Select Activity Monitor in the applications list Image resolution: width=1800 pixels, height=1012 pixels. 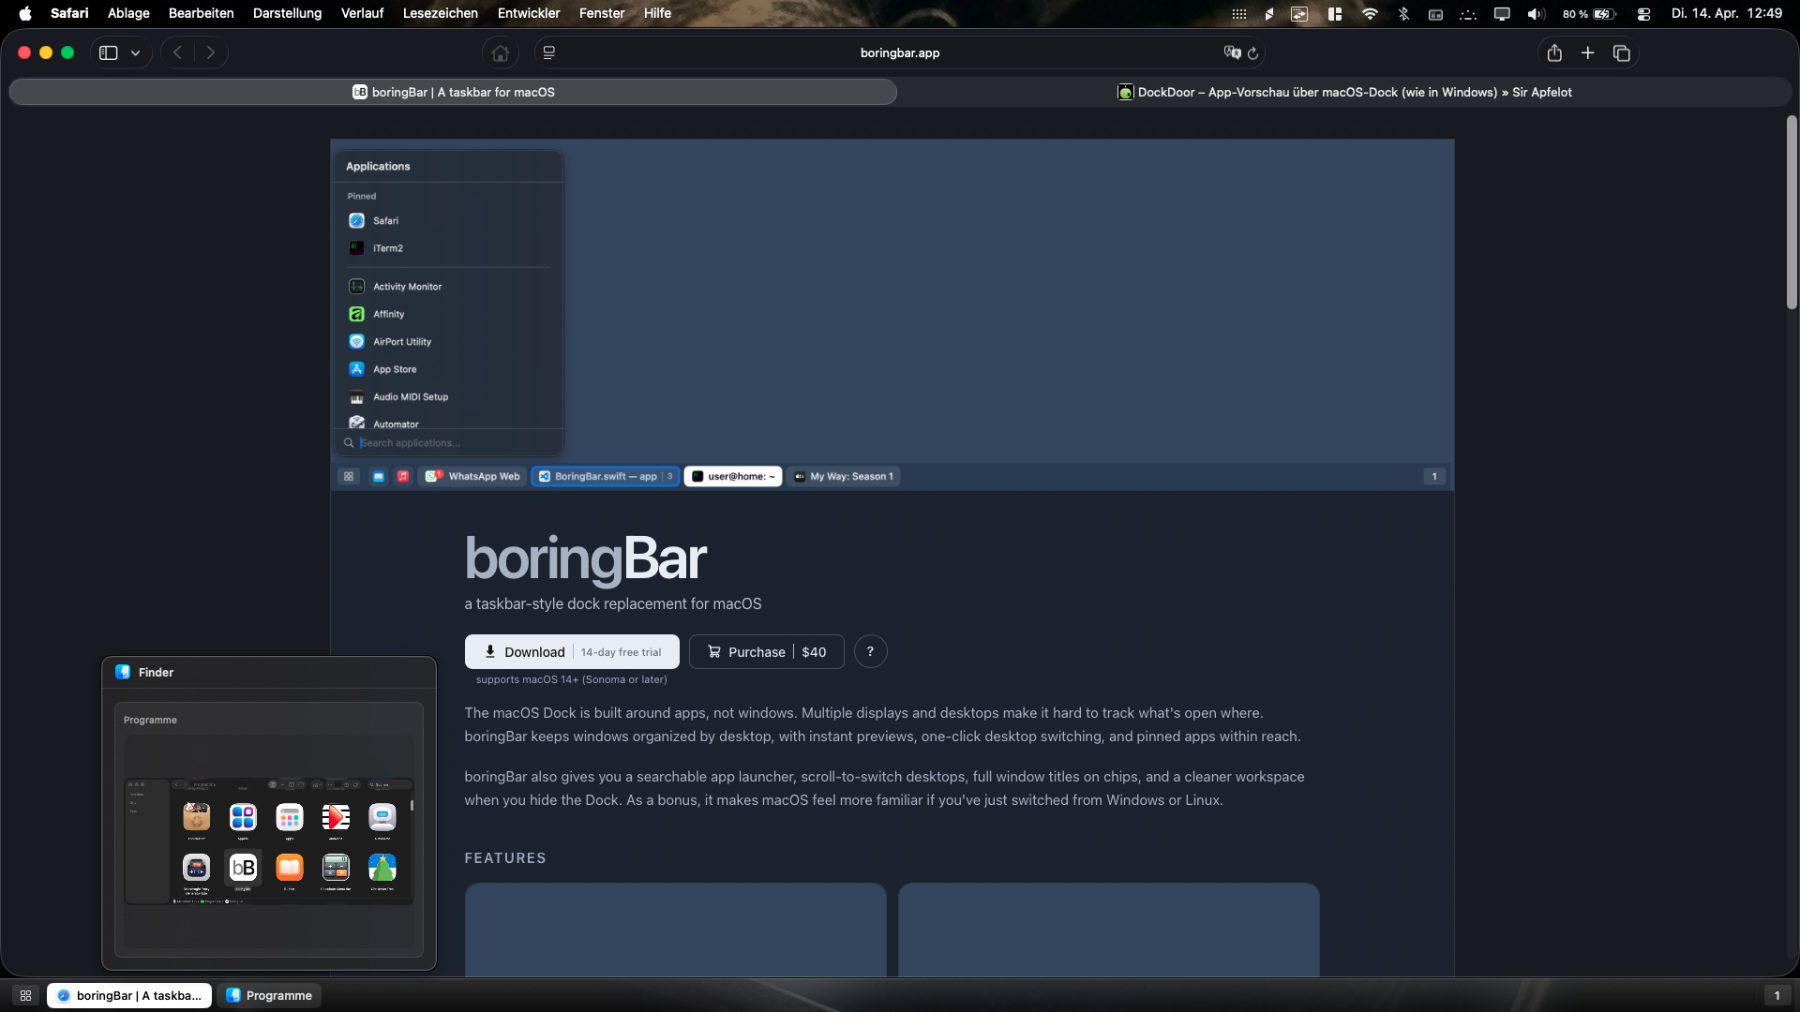click(x=448, y=287)
